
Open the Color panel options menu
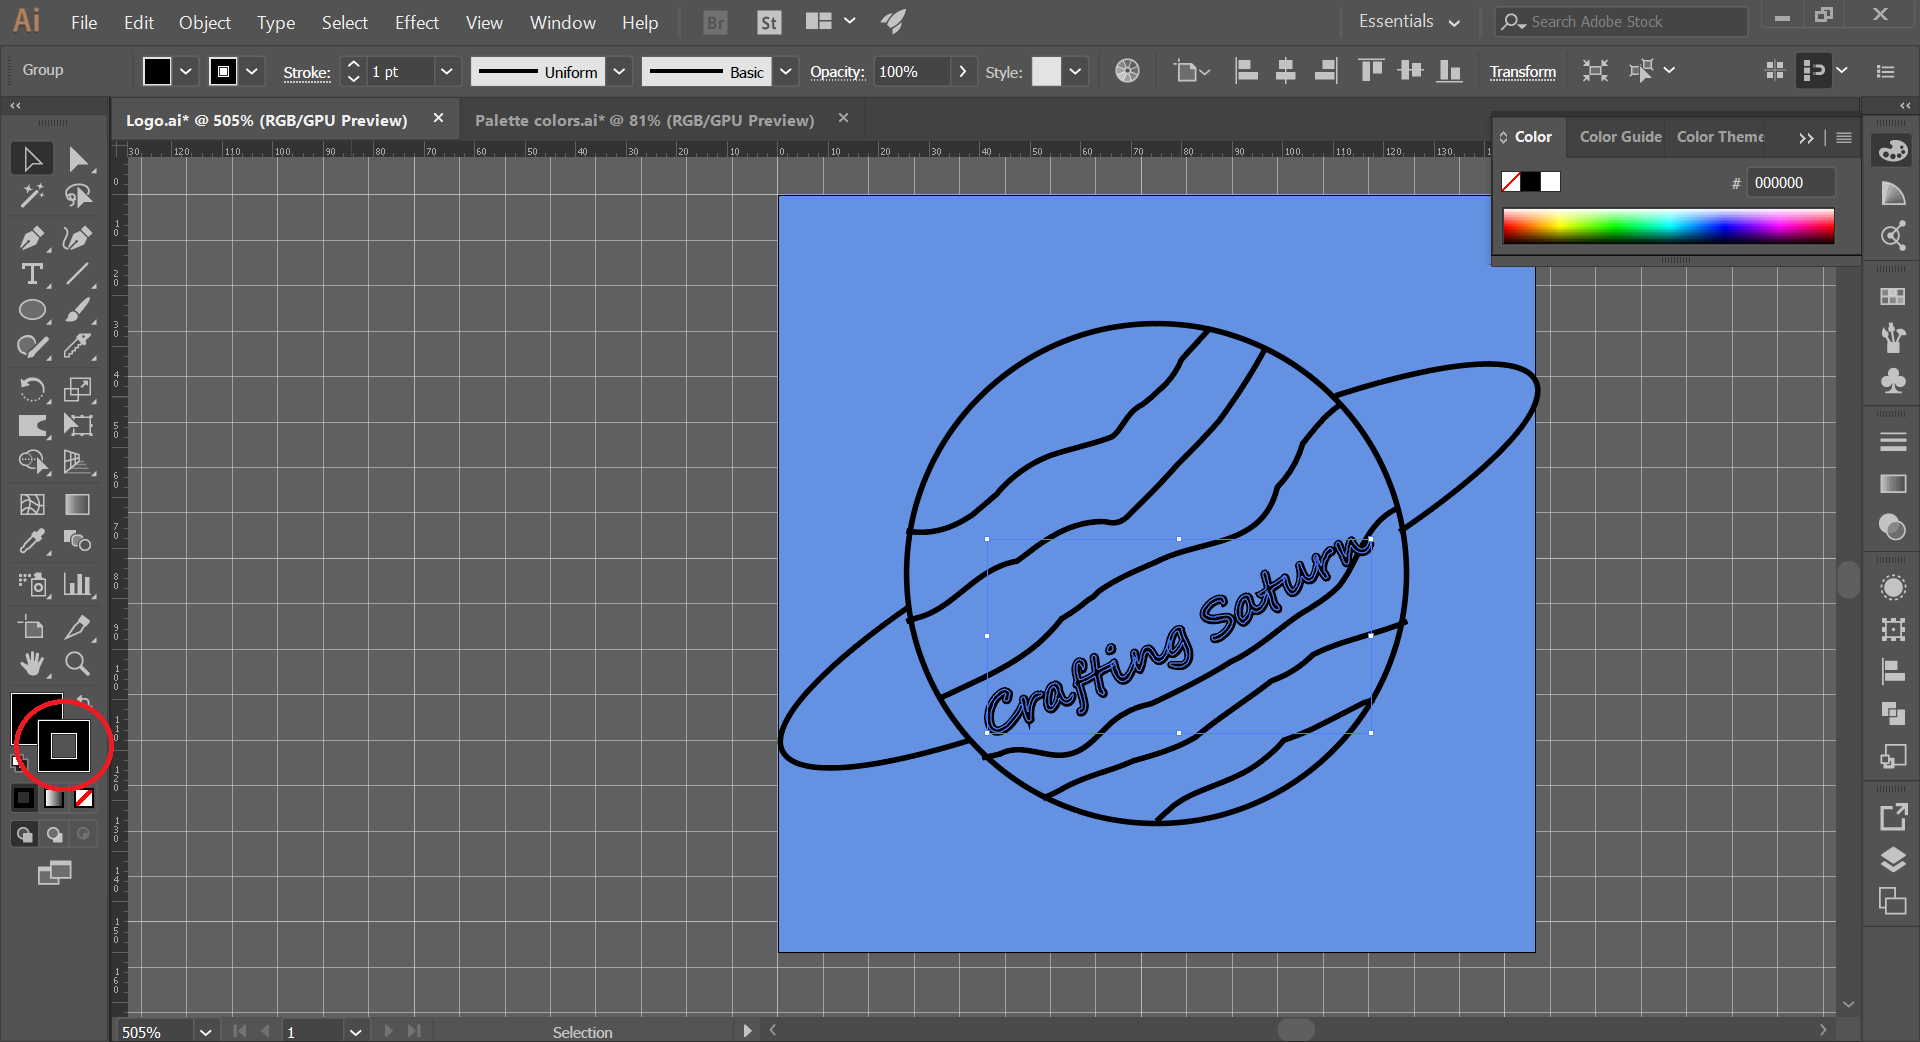coord(1844,138)
